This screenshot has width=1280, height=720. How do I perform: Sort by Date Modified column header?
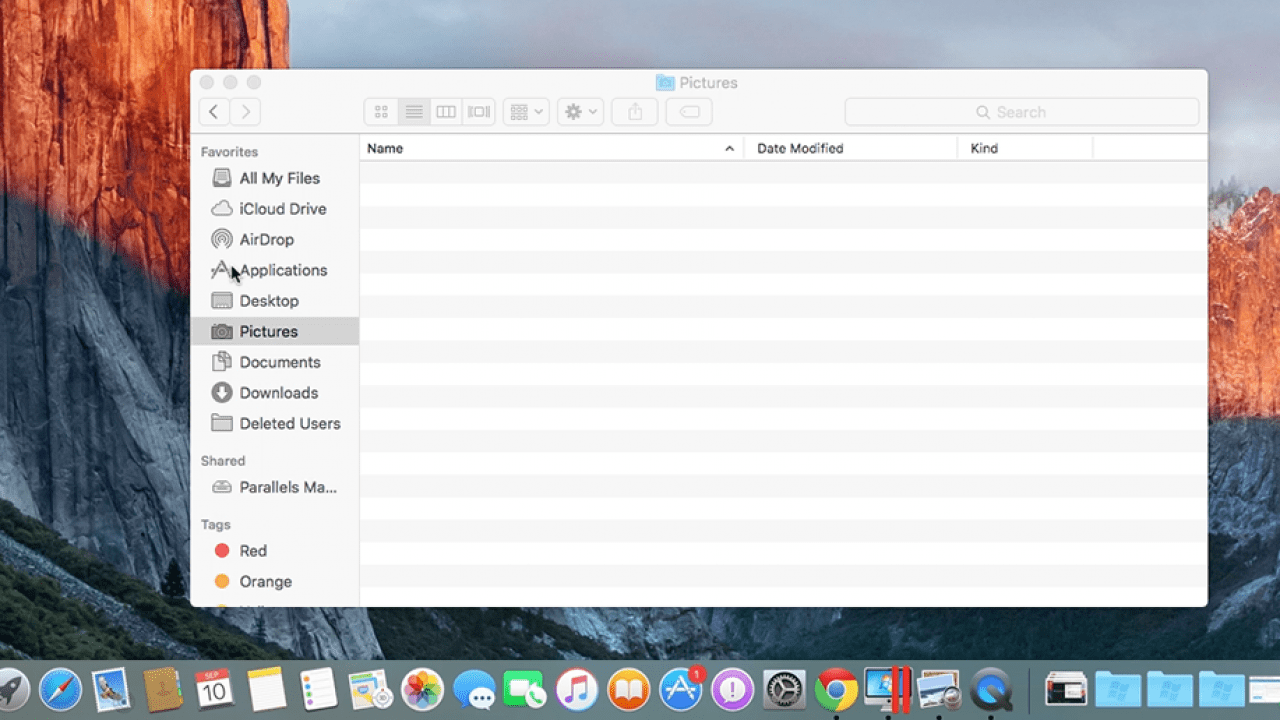[x=850, y=148]
